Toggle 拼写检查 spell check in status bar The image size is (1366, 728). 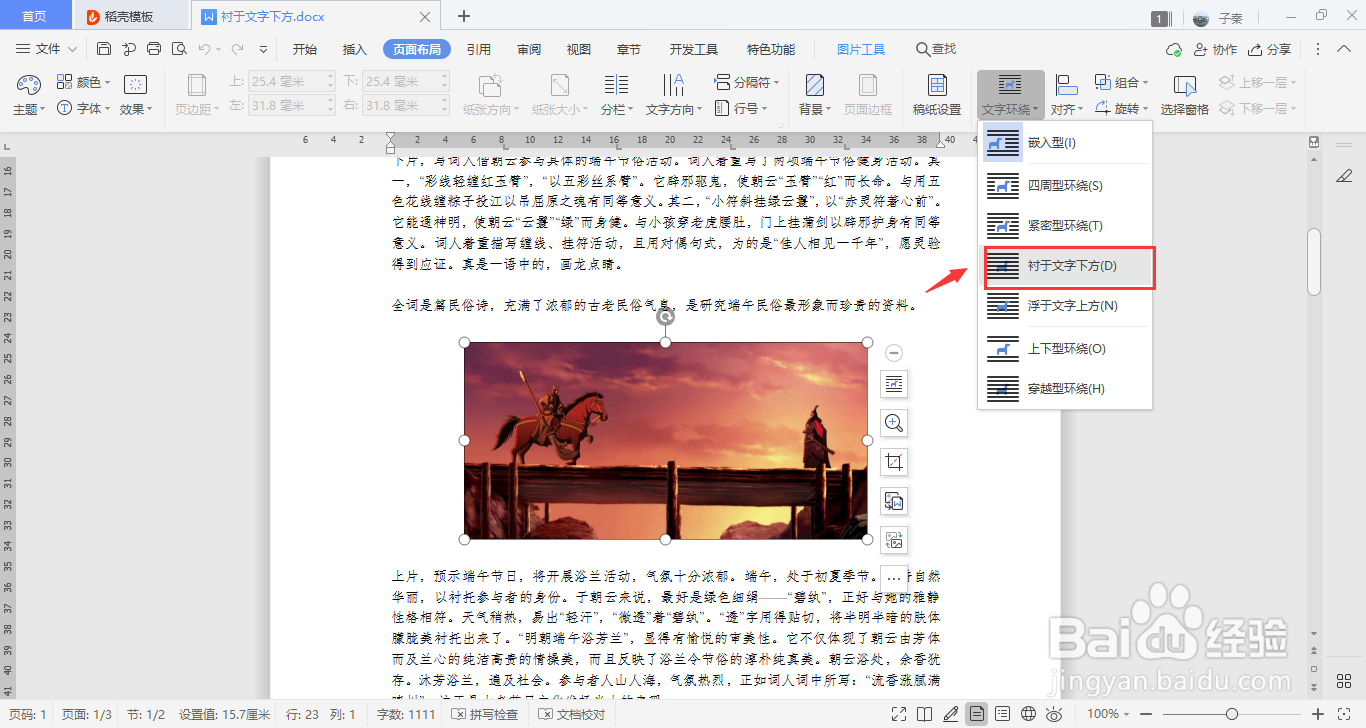point(484,714)
